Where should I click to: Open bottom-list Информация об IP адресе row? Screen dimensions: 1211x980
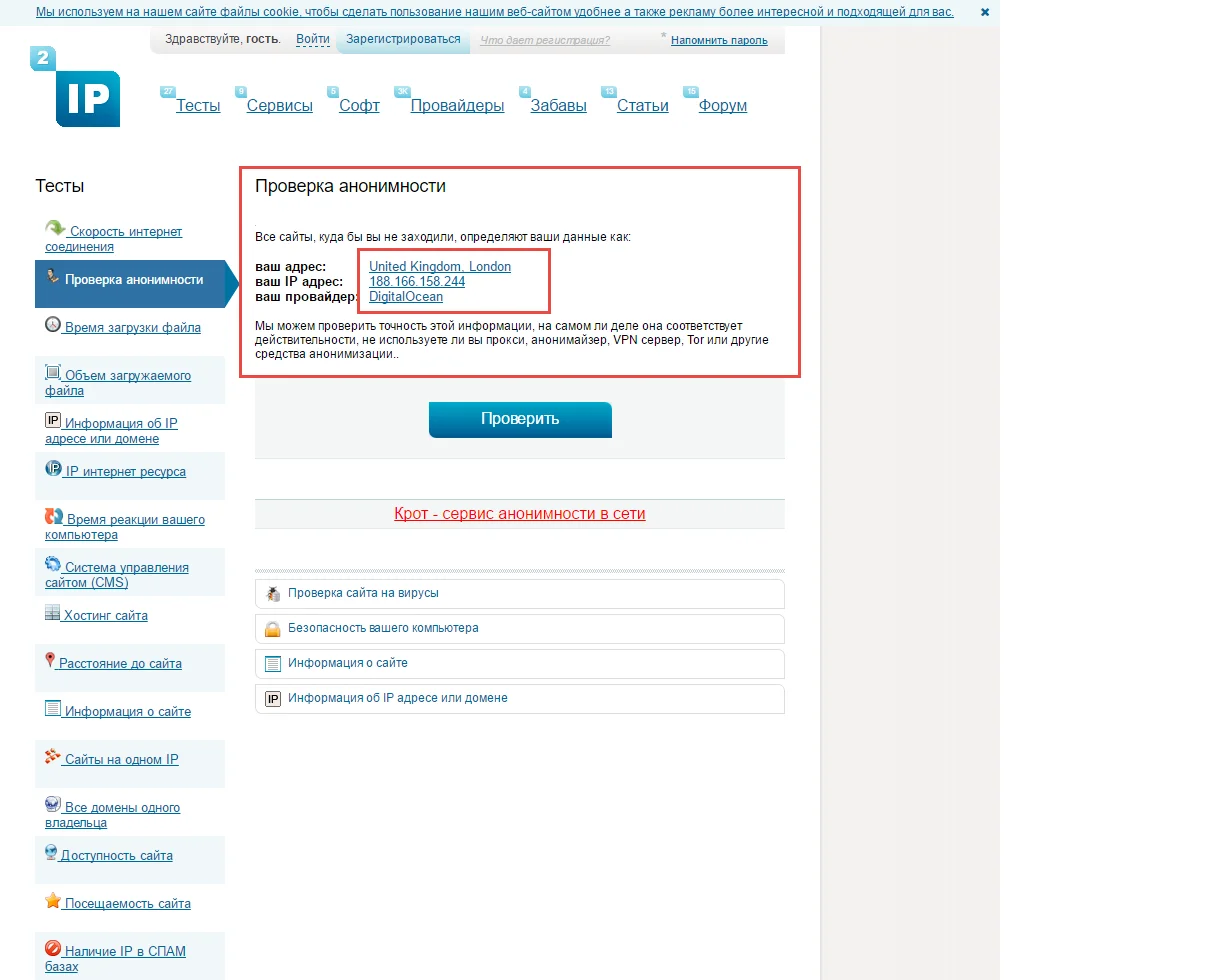tap(520, 699)
